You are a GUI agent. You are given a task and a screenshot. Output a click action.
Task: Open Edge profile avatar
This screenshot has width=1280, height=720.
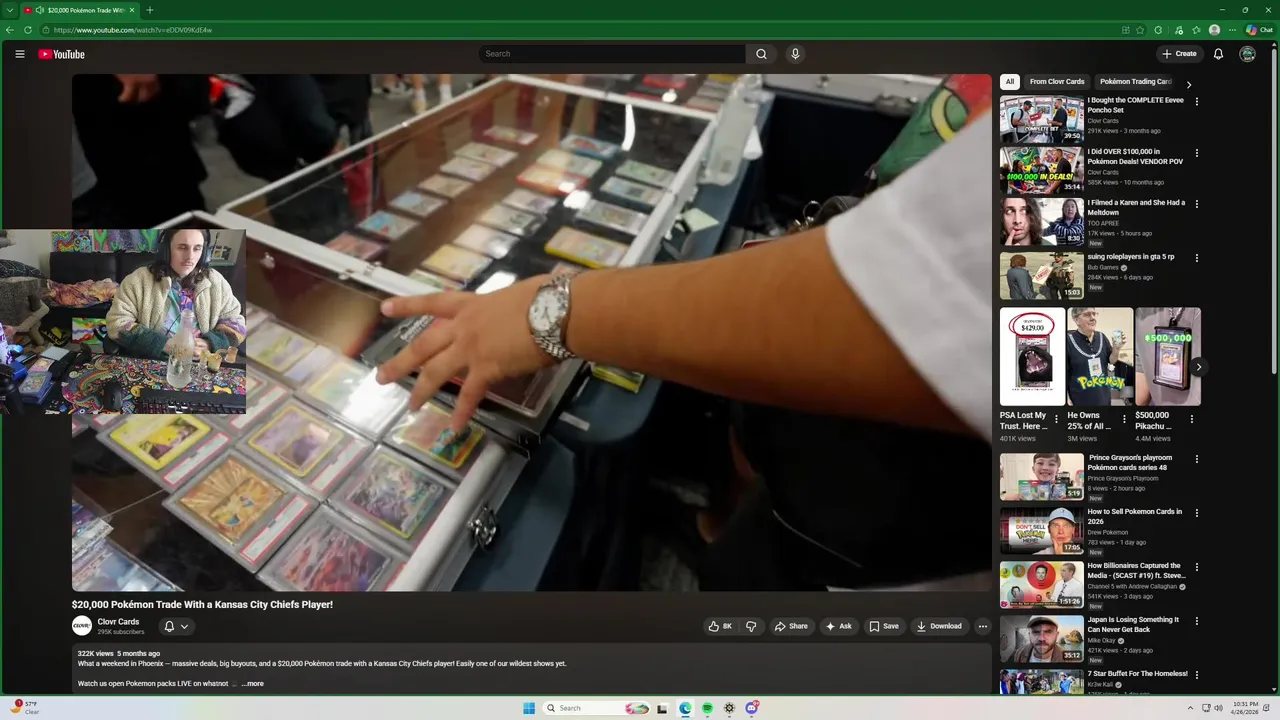[x=1214, y=30]
